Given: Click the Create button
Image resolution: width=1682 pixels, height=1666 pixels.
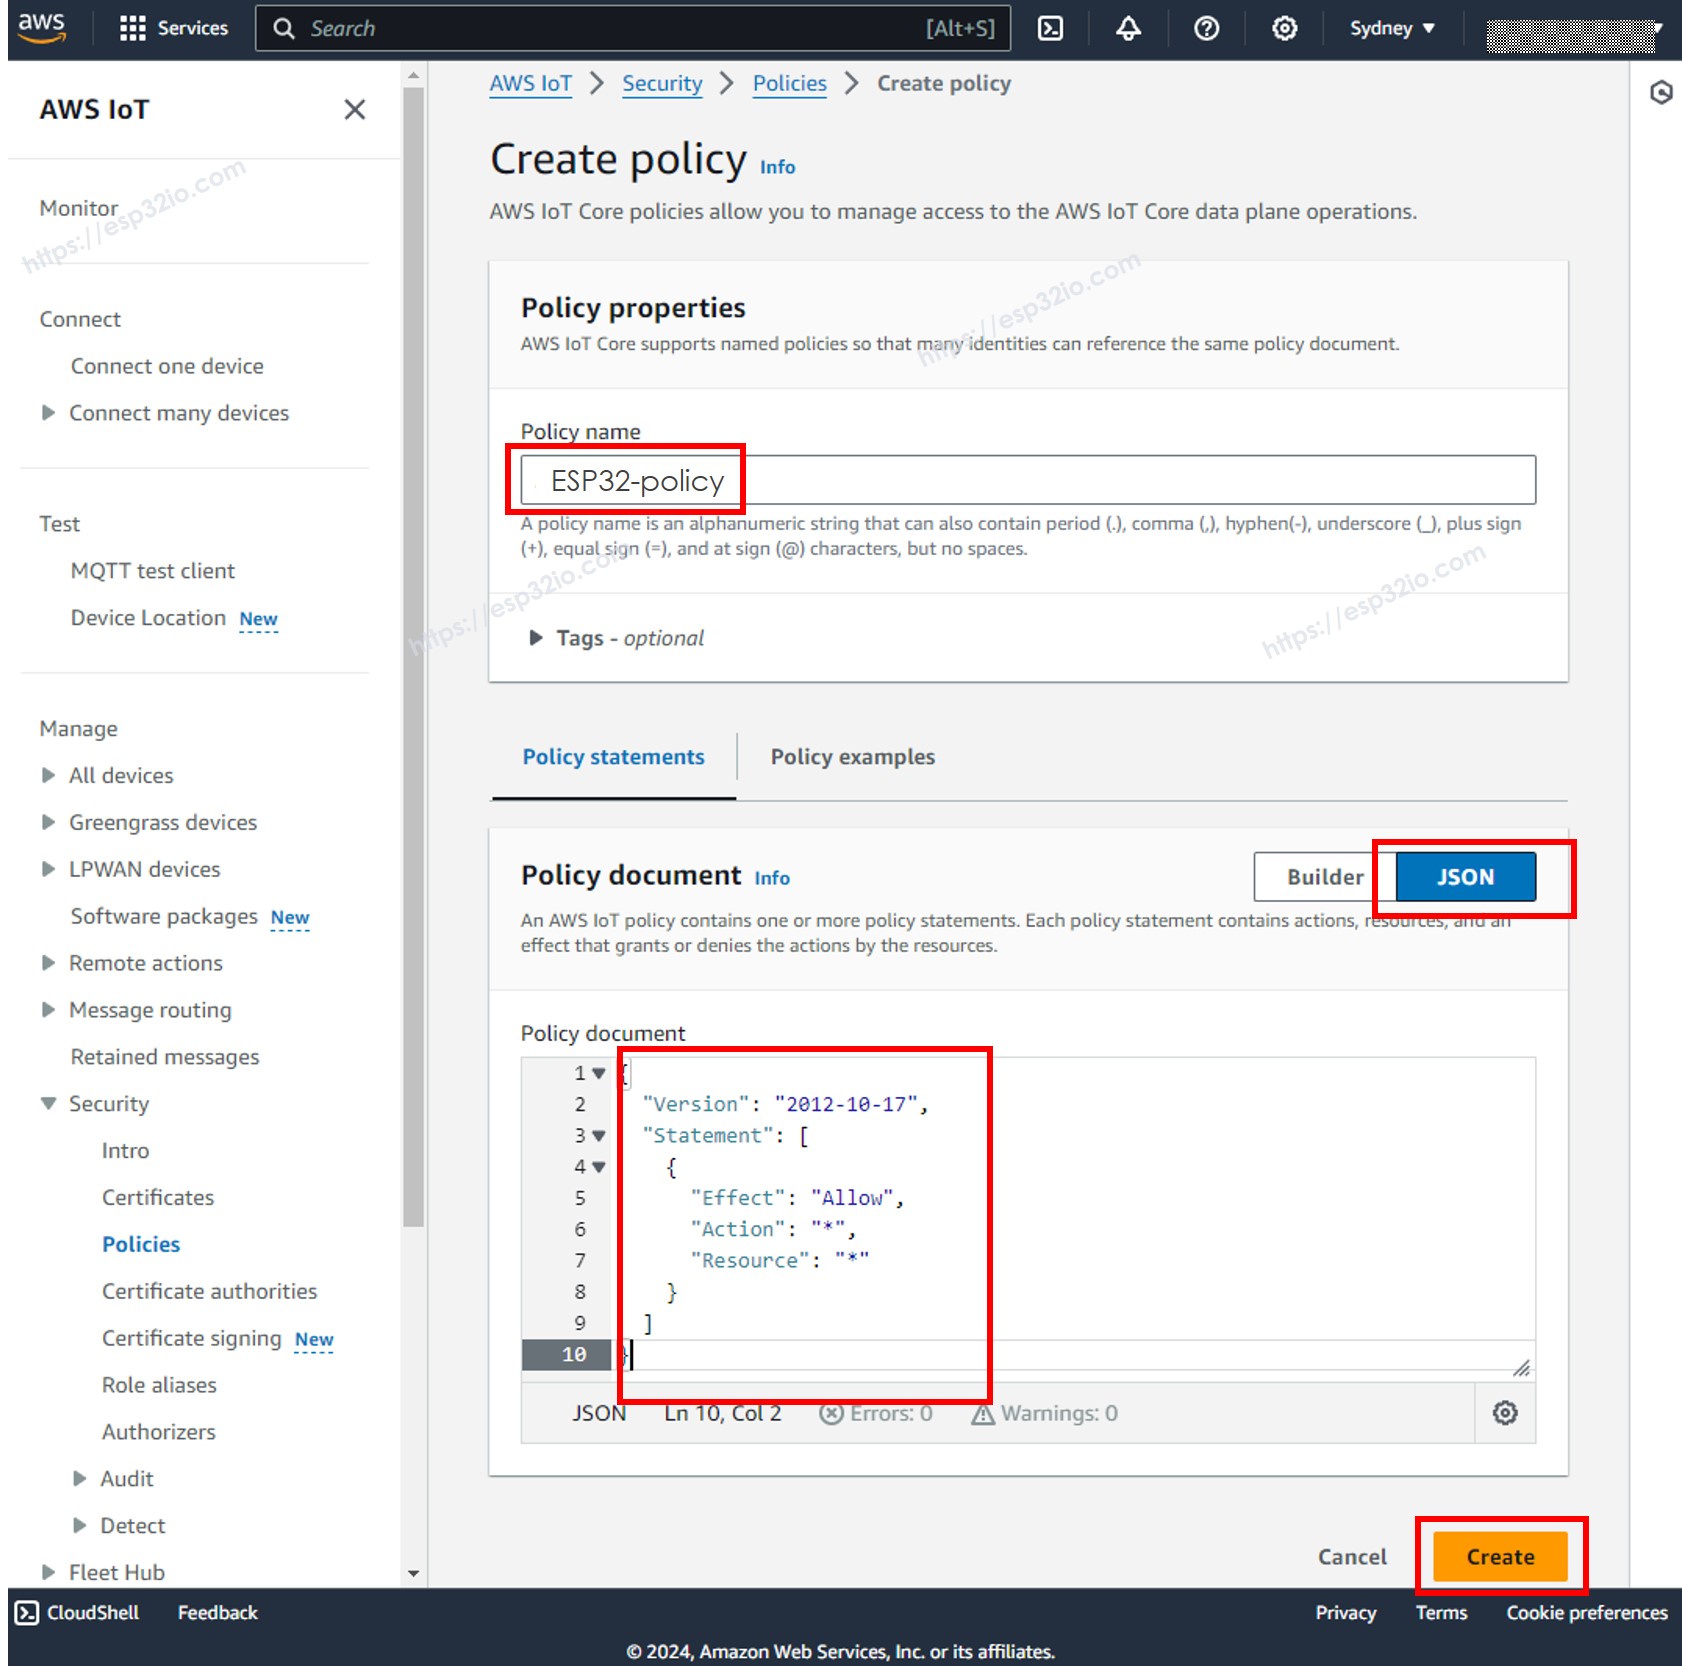Looking at the screenshot, I should pyautogui.click(x=1500, y=1556).
